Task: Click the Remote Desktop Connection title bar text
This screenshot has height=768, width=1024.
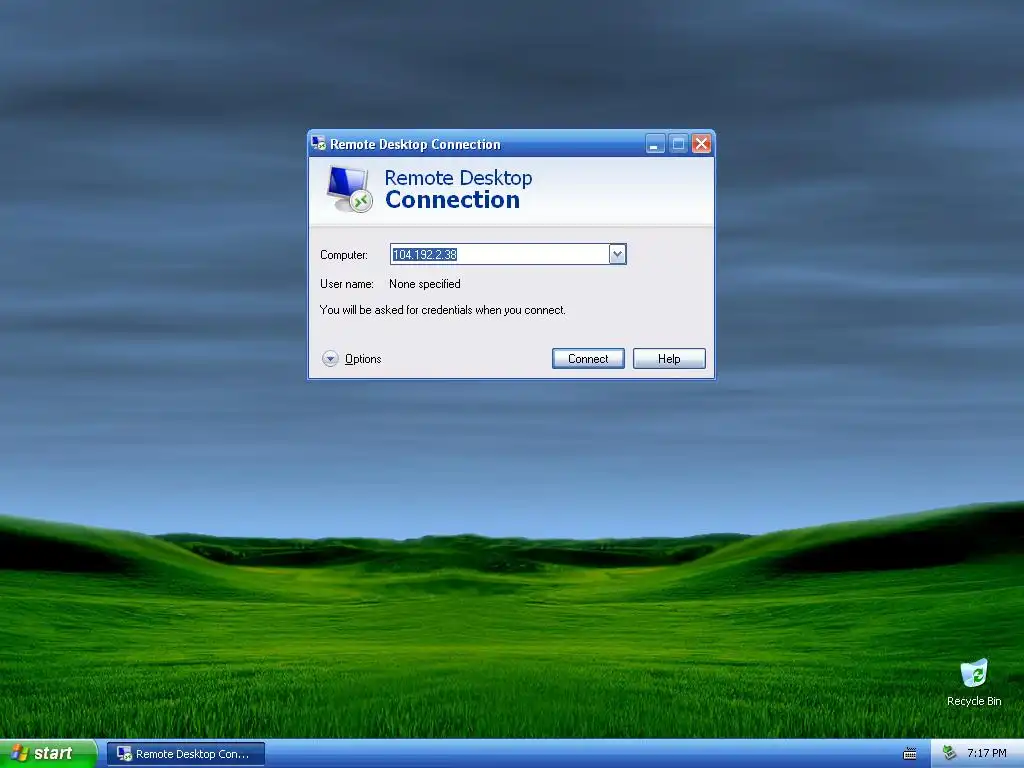Action: pos(415,144)
